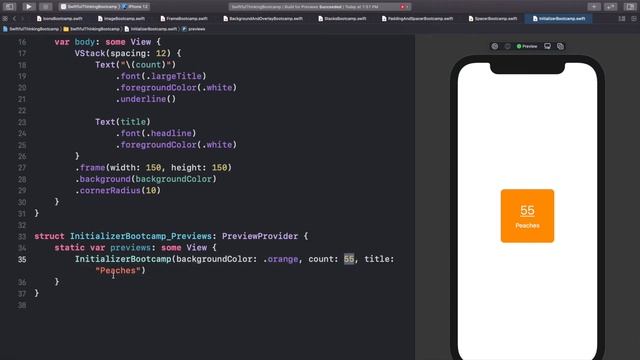Switch to SpacerBootcamp.swift tab

pyautogui.click(x=493, y=18)
